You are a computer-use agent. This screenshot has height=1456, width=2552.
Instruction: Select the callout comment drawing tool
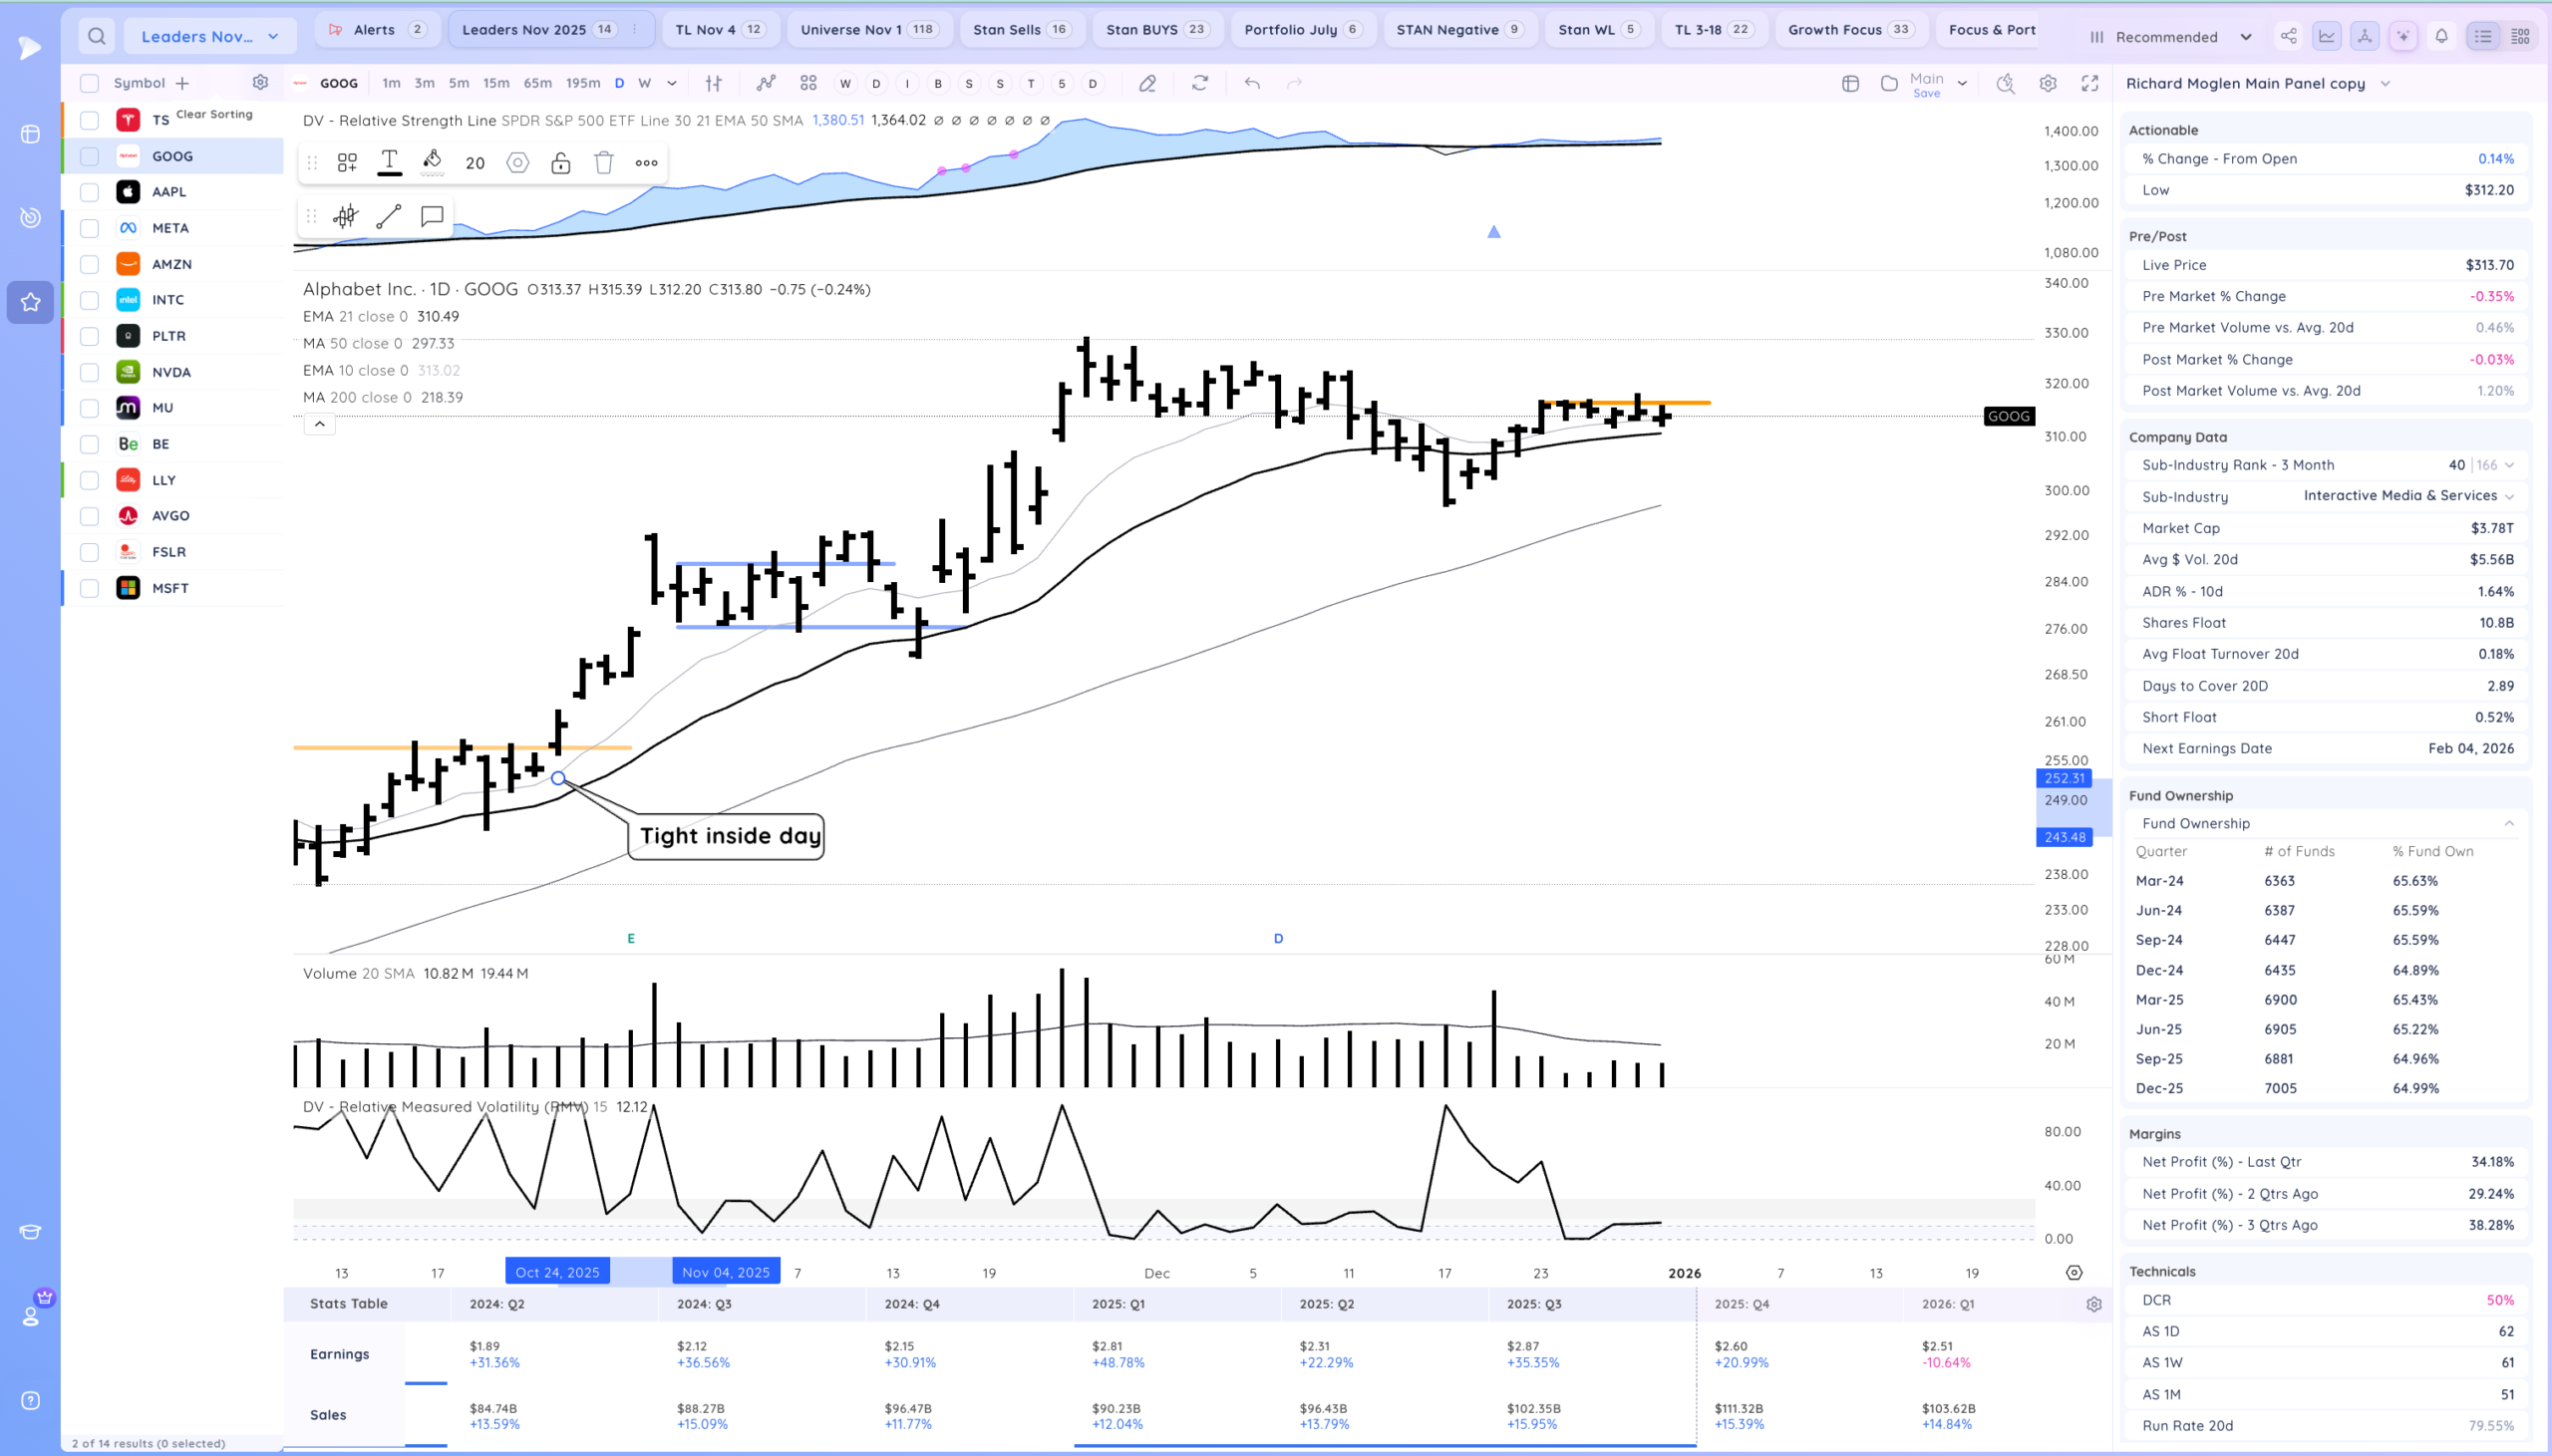(x=432, y=216)
